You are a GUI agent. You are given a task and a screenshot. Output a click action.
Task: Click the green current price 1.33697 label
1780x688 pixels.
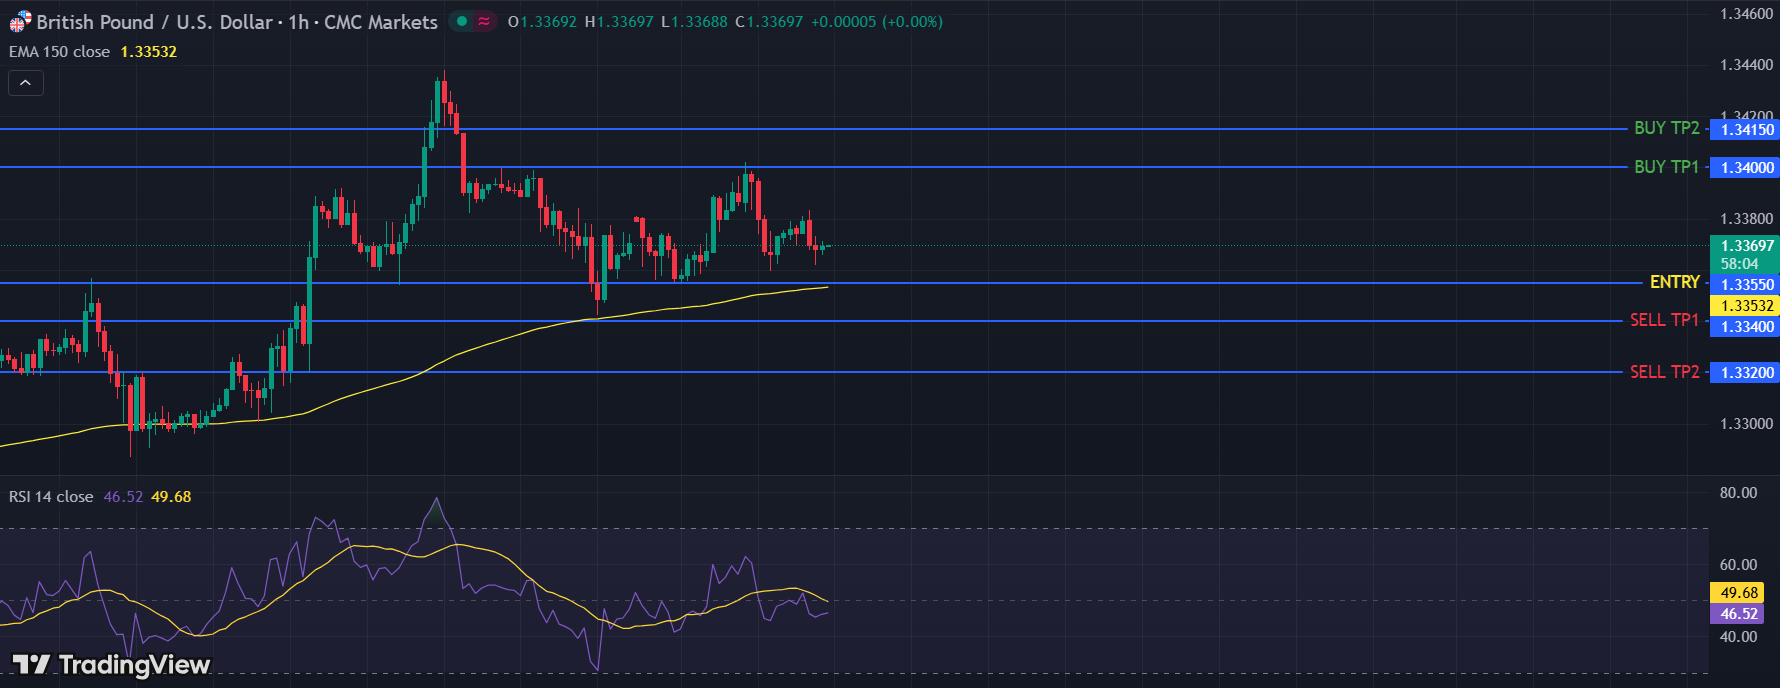[x=1746, y=246]
